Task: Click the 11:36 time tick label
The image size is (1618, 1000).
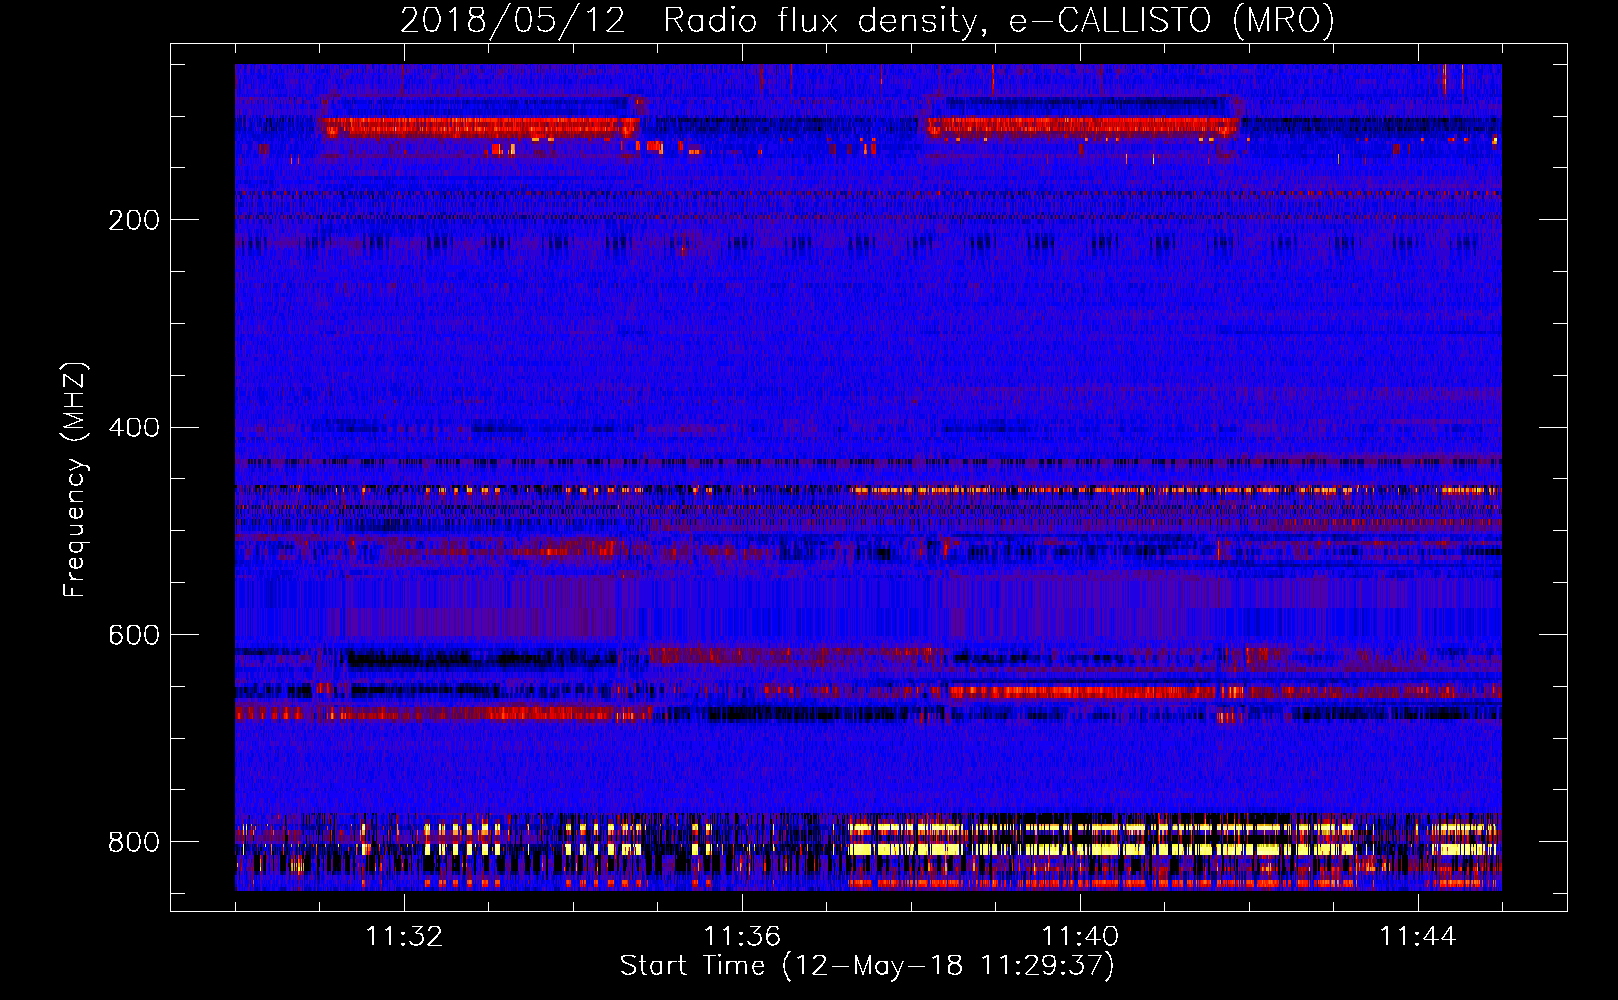Action: [742, 937]
